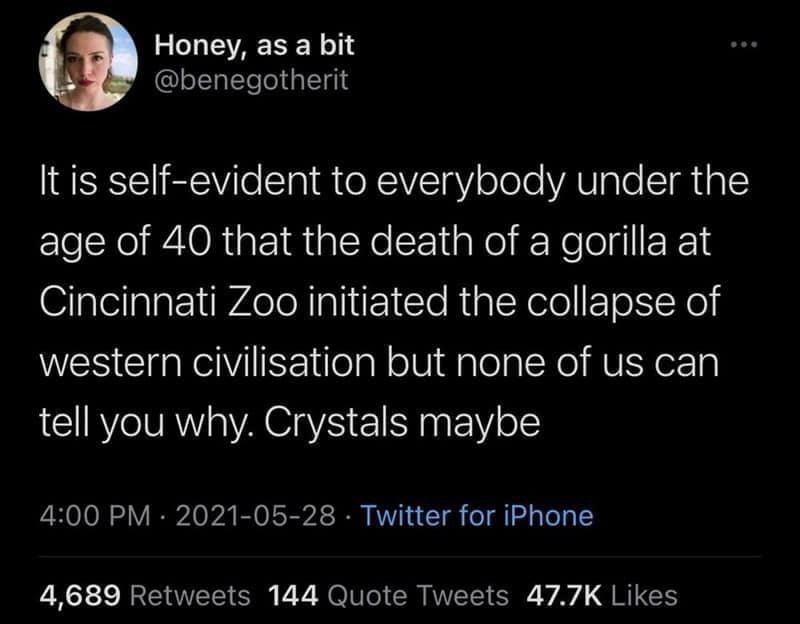Image resolution: width=800 pixels, height=624 pixels.
Task: Open the "Twitter for iPhone" source link
Action: [475, 516]
